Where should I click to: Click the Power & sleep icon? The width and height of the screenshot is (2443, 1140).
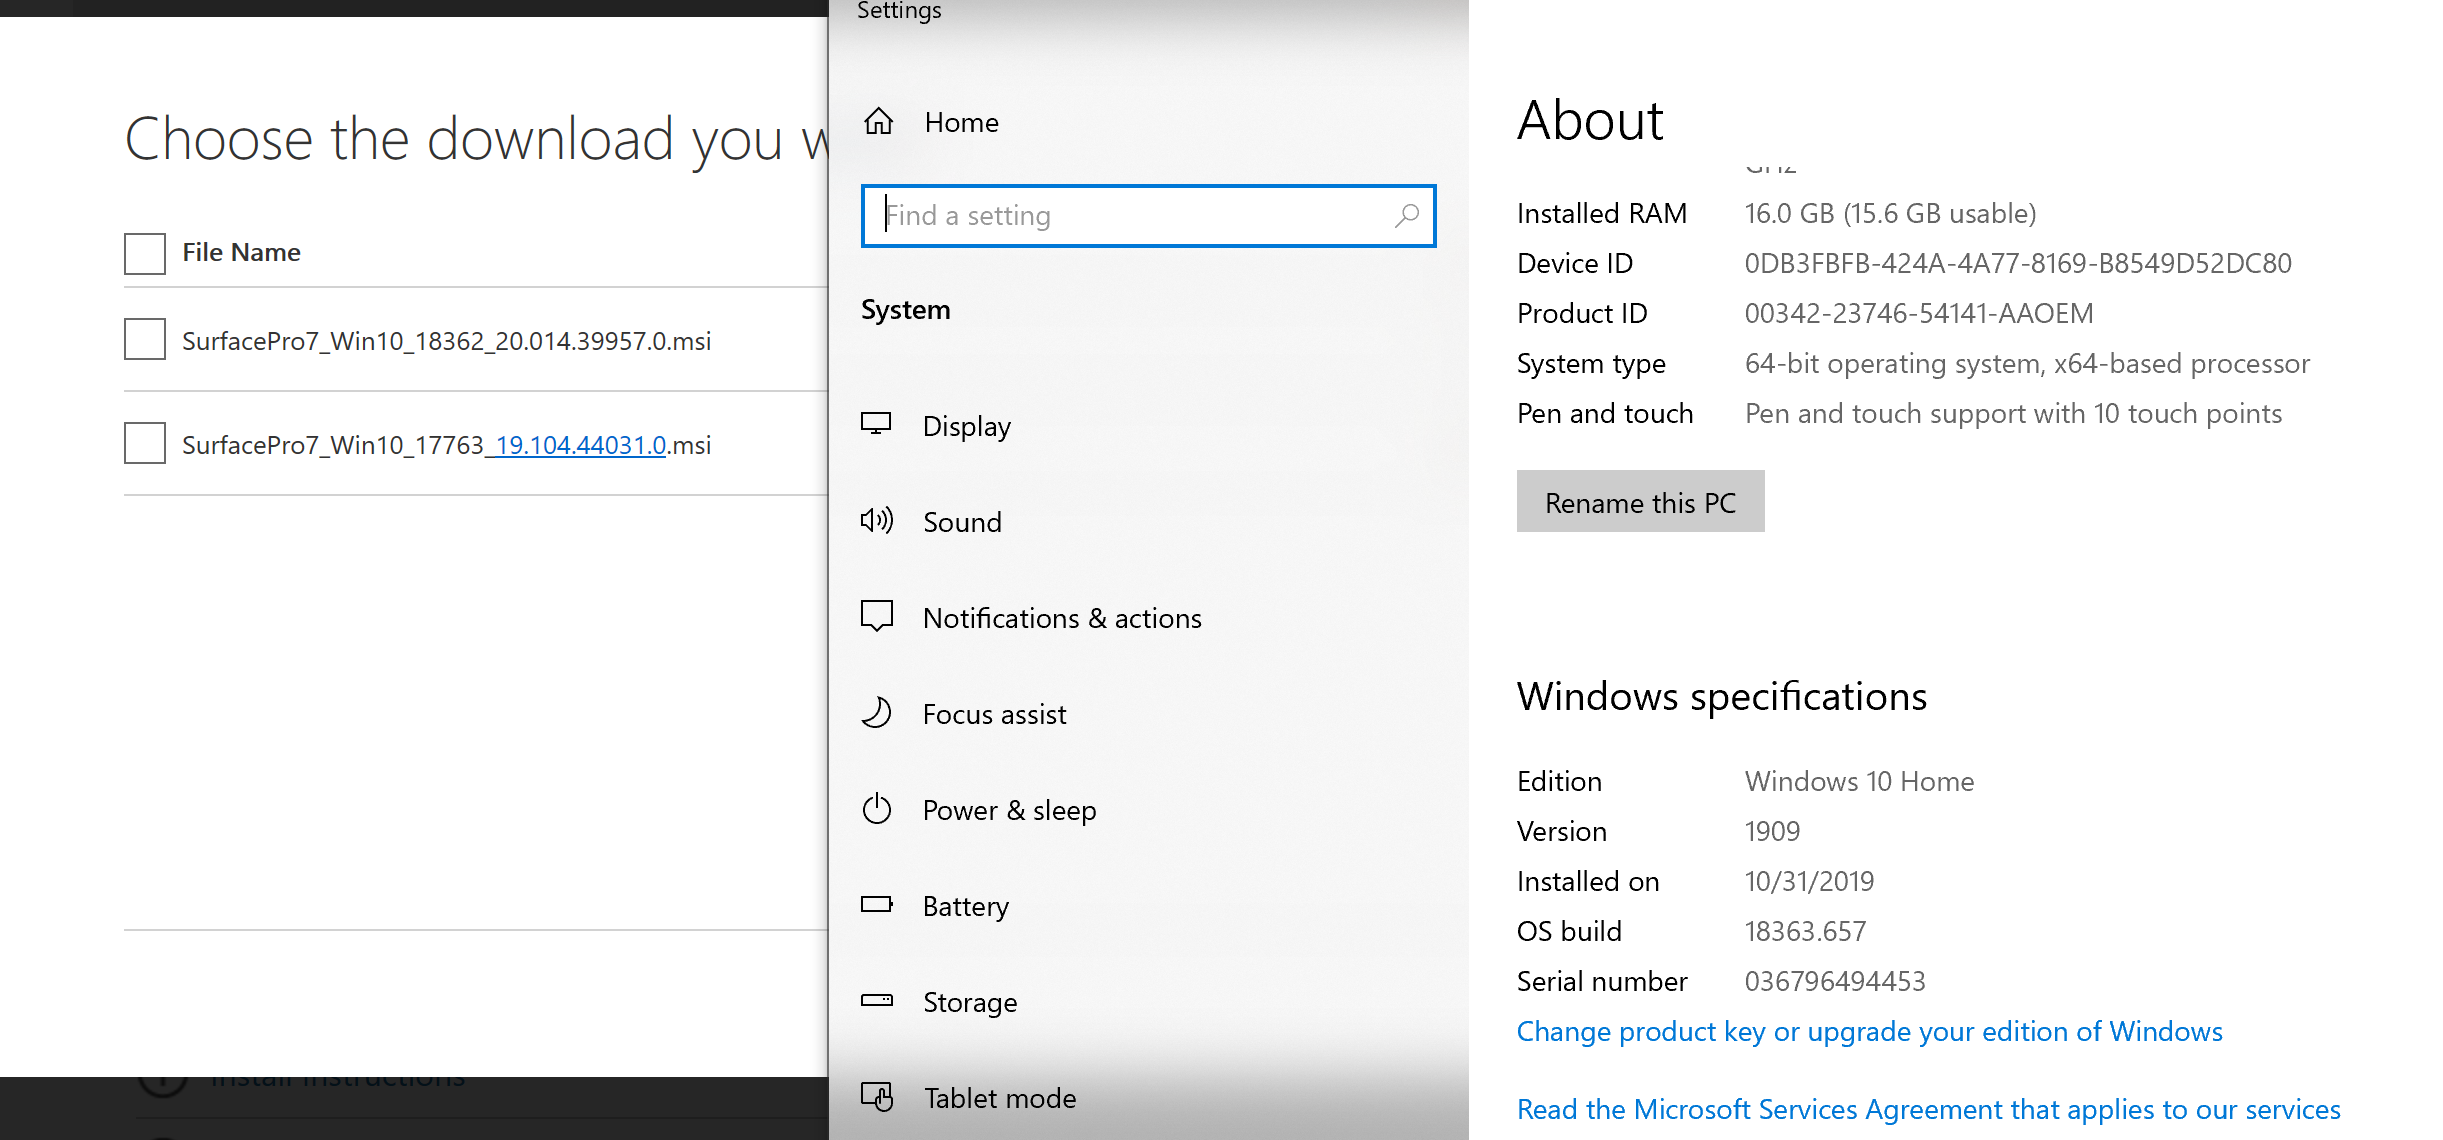[877, 808]
